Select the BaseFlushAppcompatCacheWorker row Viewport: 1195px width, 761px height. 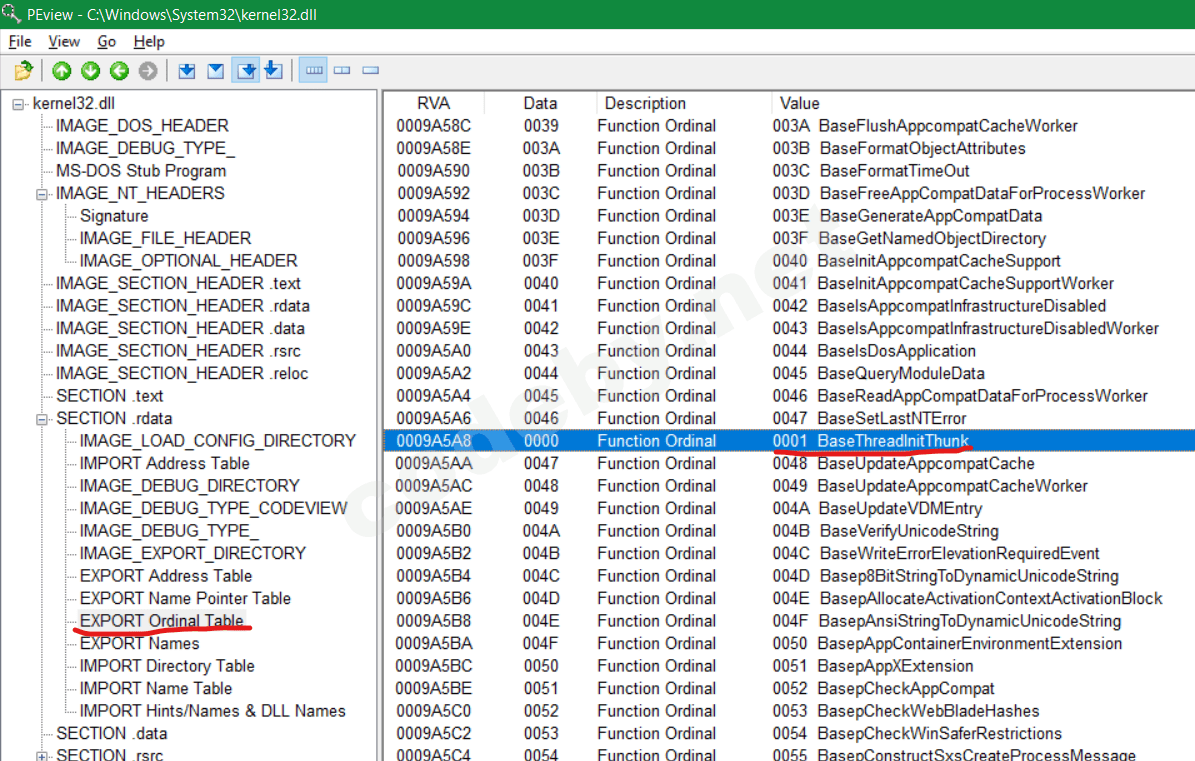point(789,126)
